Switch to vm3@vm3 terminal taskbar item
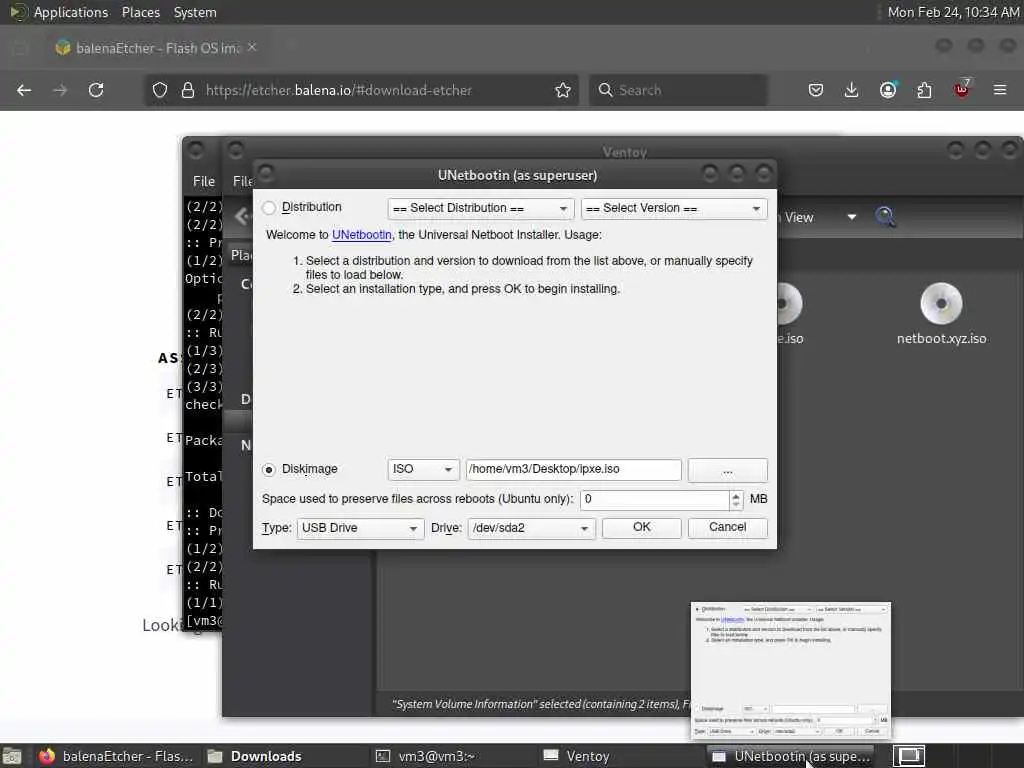The height and width of the screenshot is (768, 1024). point(426,756)
